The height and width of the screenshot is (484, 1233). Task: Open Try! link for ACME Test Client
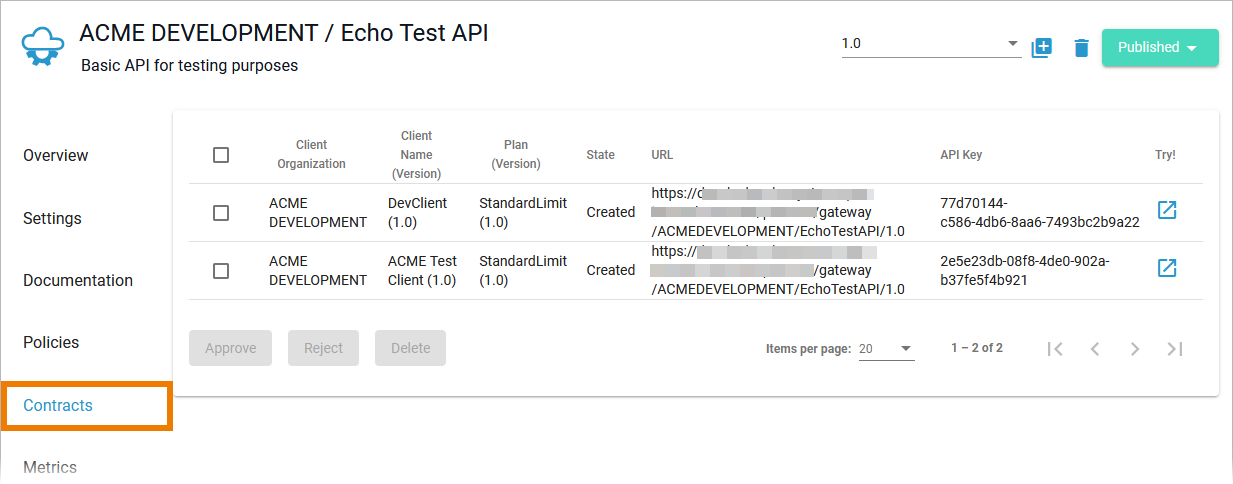[x=1166, y=268]
